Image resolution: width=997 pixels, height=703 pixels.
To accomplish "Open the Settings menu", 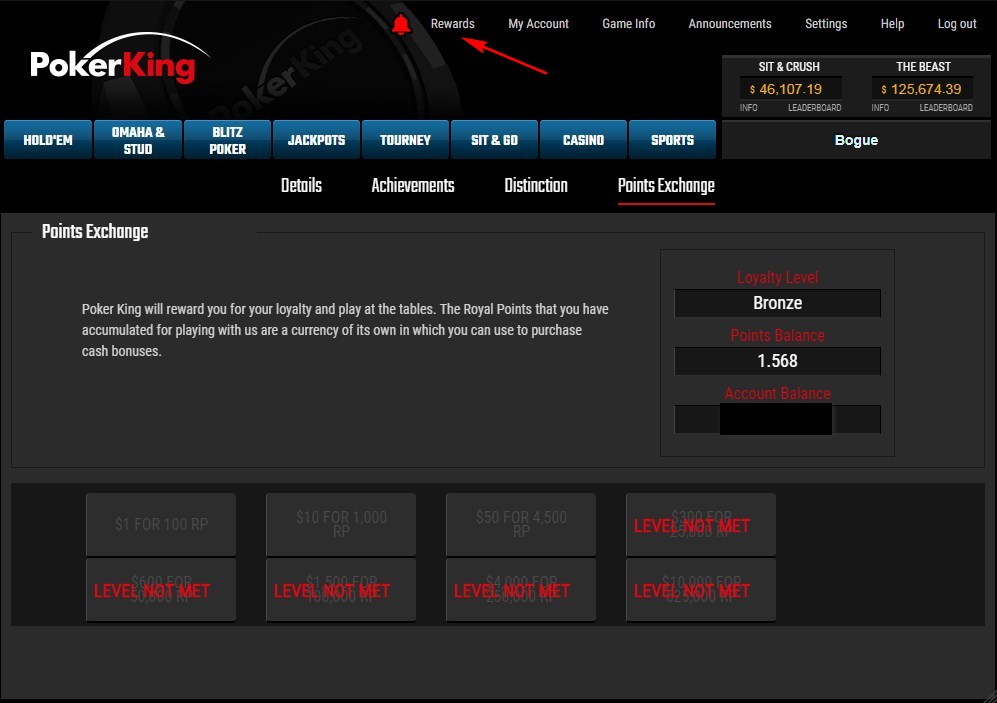I will pyautogui.click(x=826, y=23).
